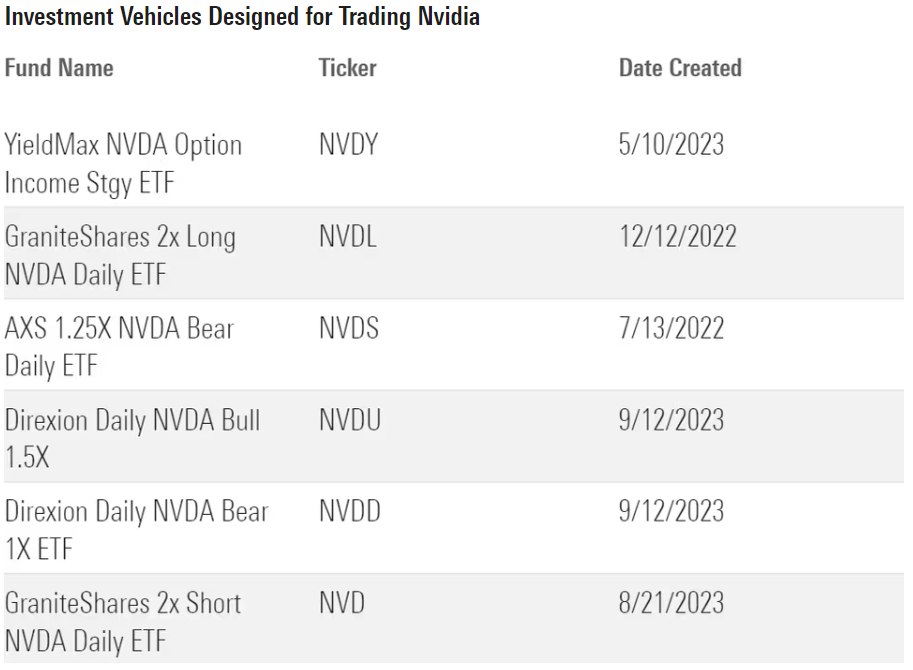Click the NVDD ticker symbol
This screenshot has height=670, width=913.
click(350, 512)
